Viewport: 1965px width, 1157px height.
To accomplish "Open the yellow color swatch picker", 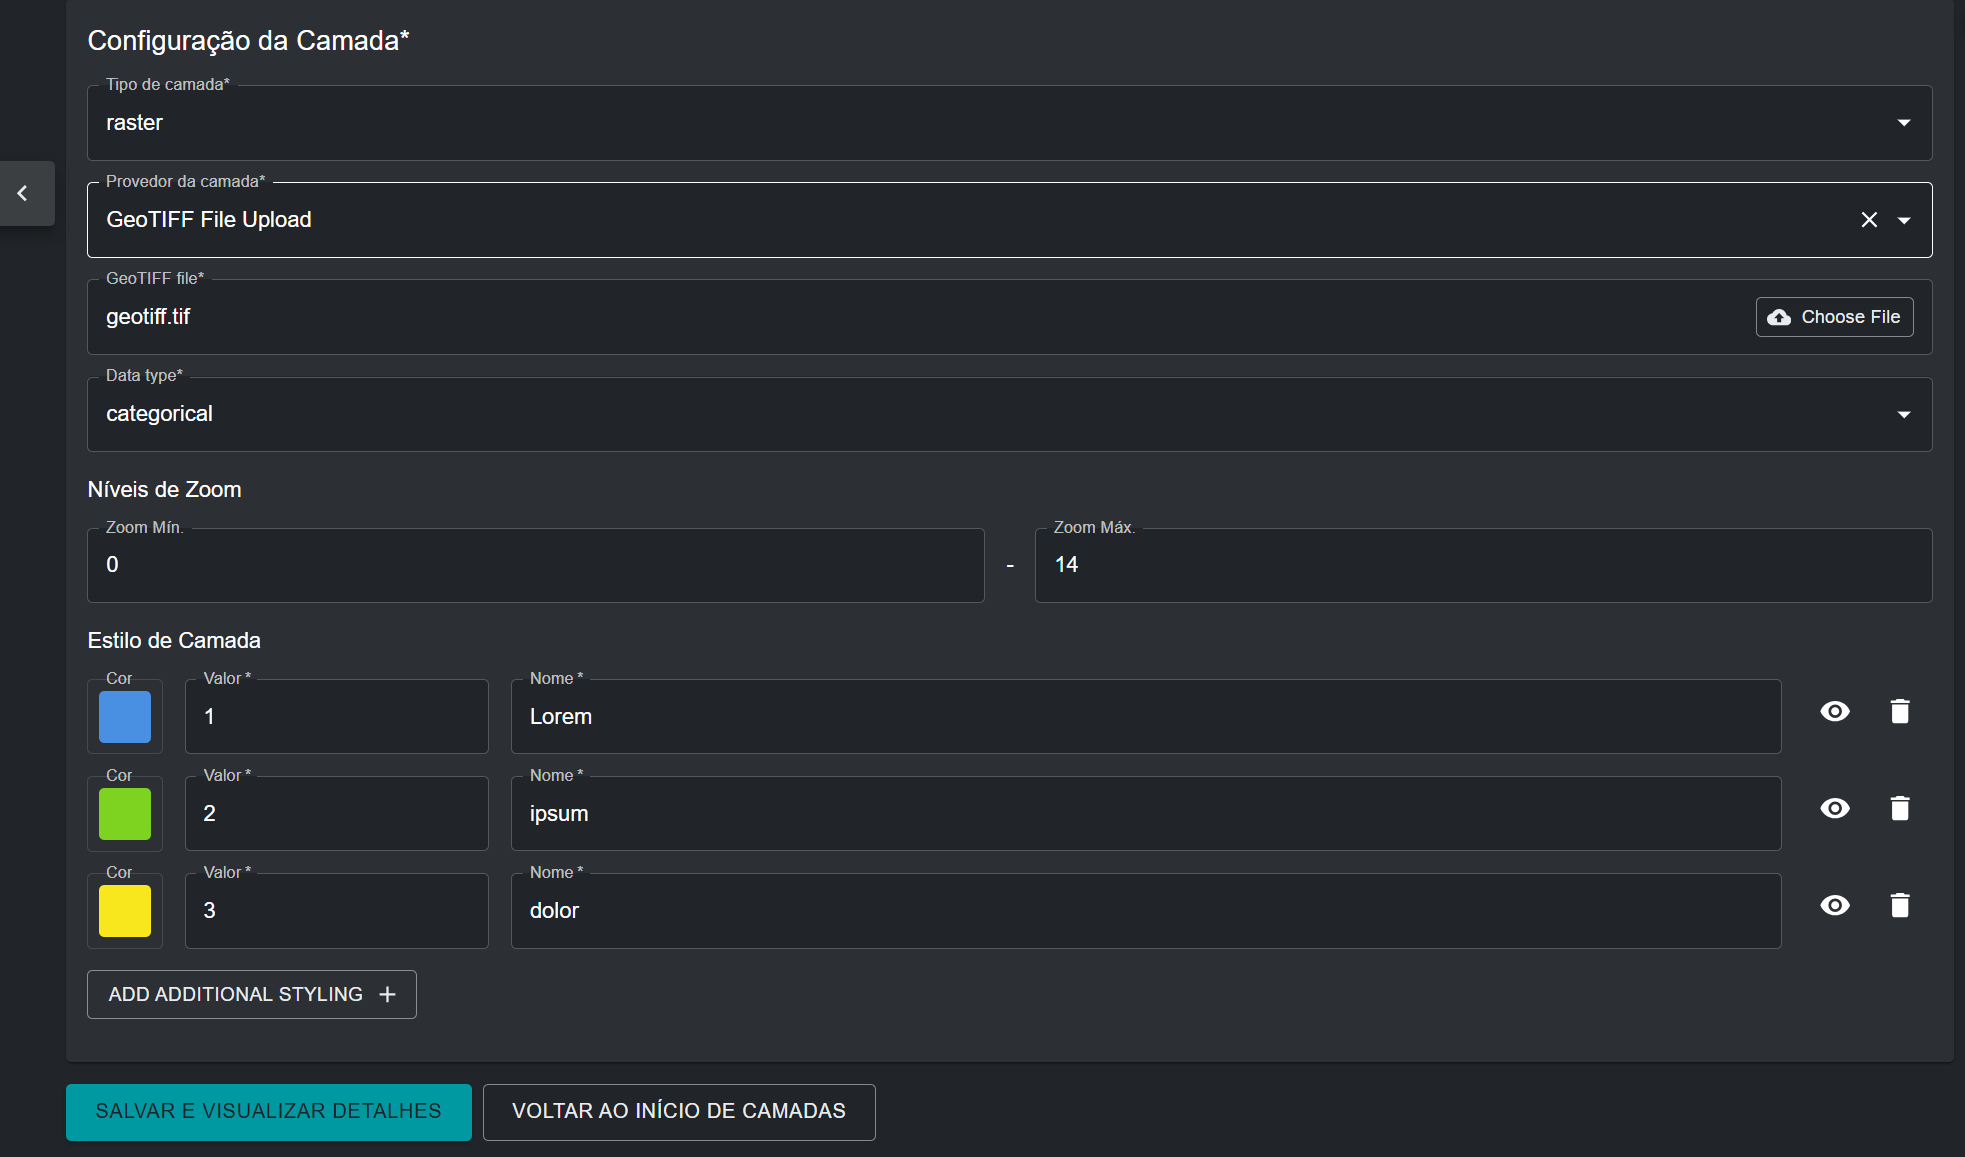I will pyautogui.click(x=125, y=910).
